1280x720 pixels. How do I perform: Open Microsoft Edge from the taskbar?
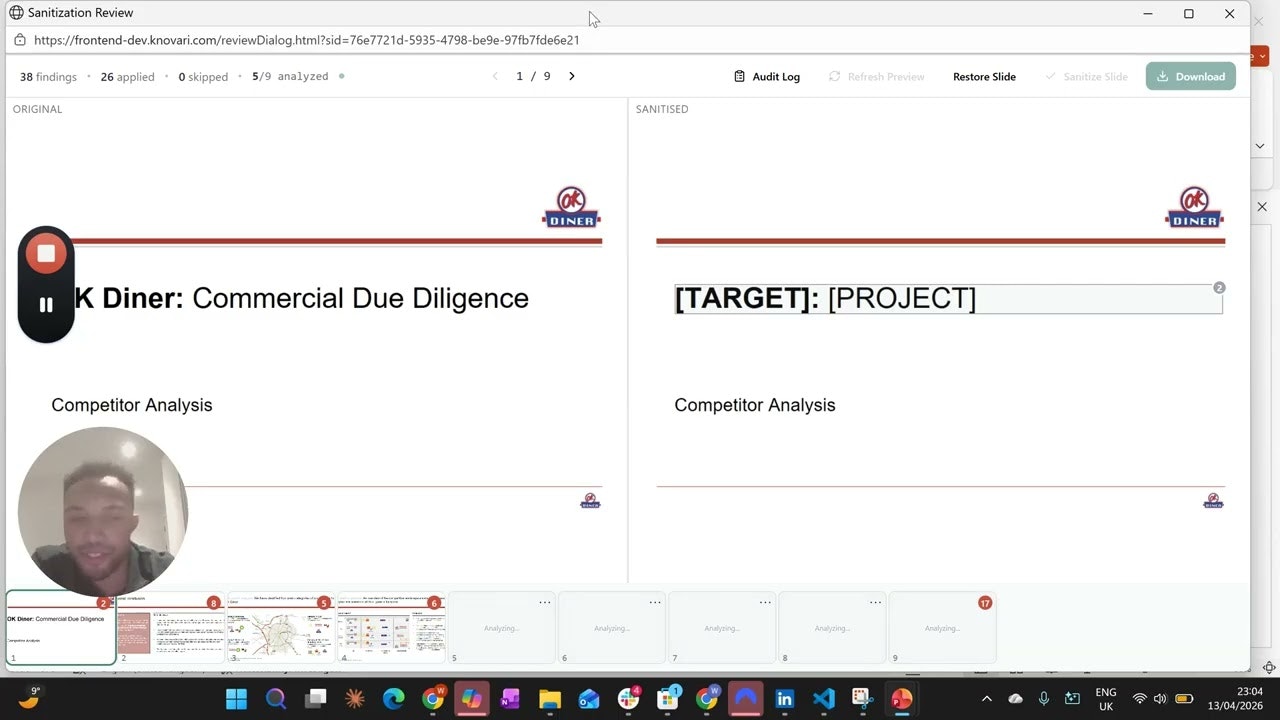point(394,698)
